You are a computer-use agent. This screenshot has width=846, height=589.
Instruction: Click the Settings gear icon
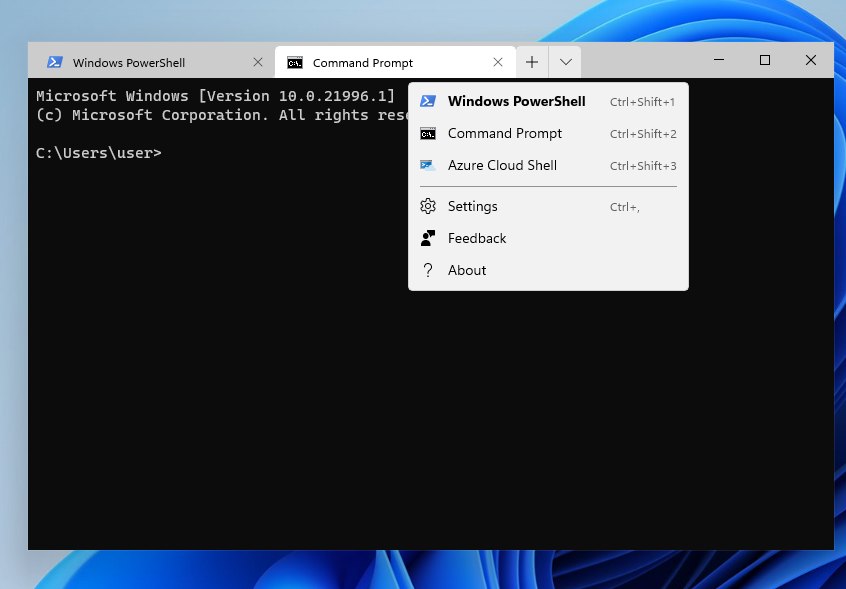428,206
